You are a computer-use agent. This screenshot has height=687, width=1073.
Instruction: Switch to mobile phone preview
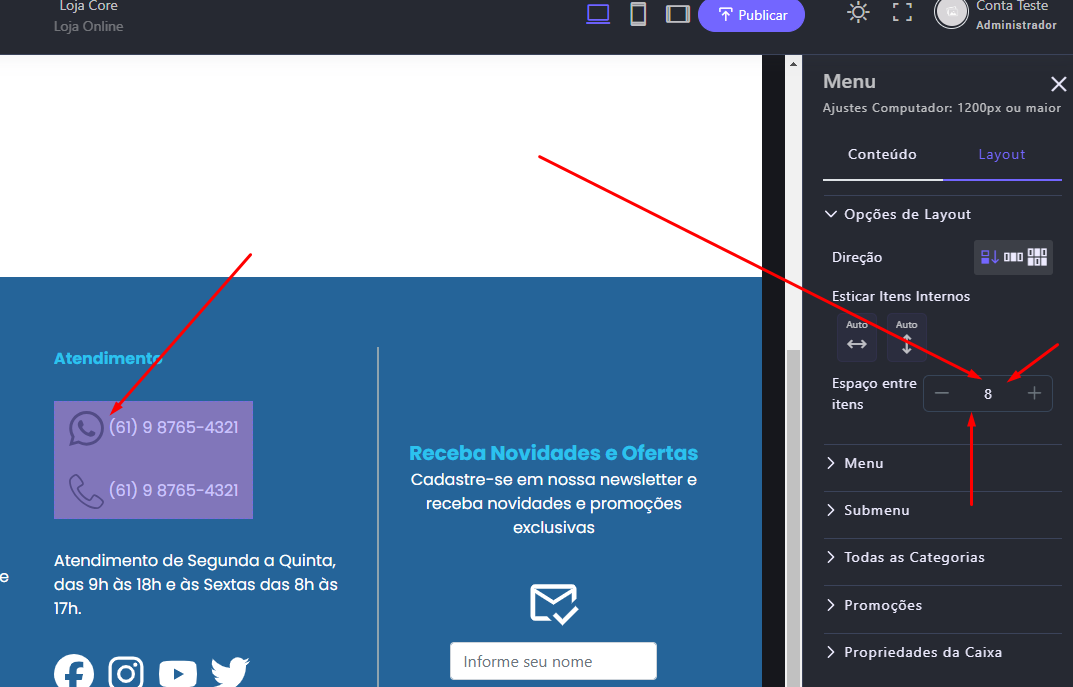[x=637, y=14]
